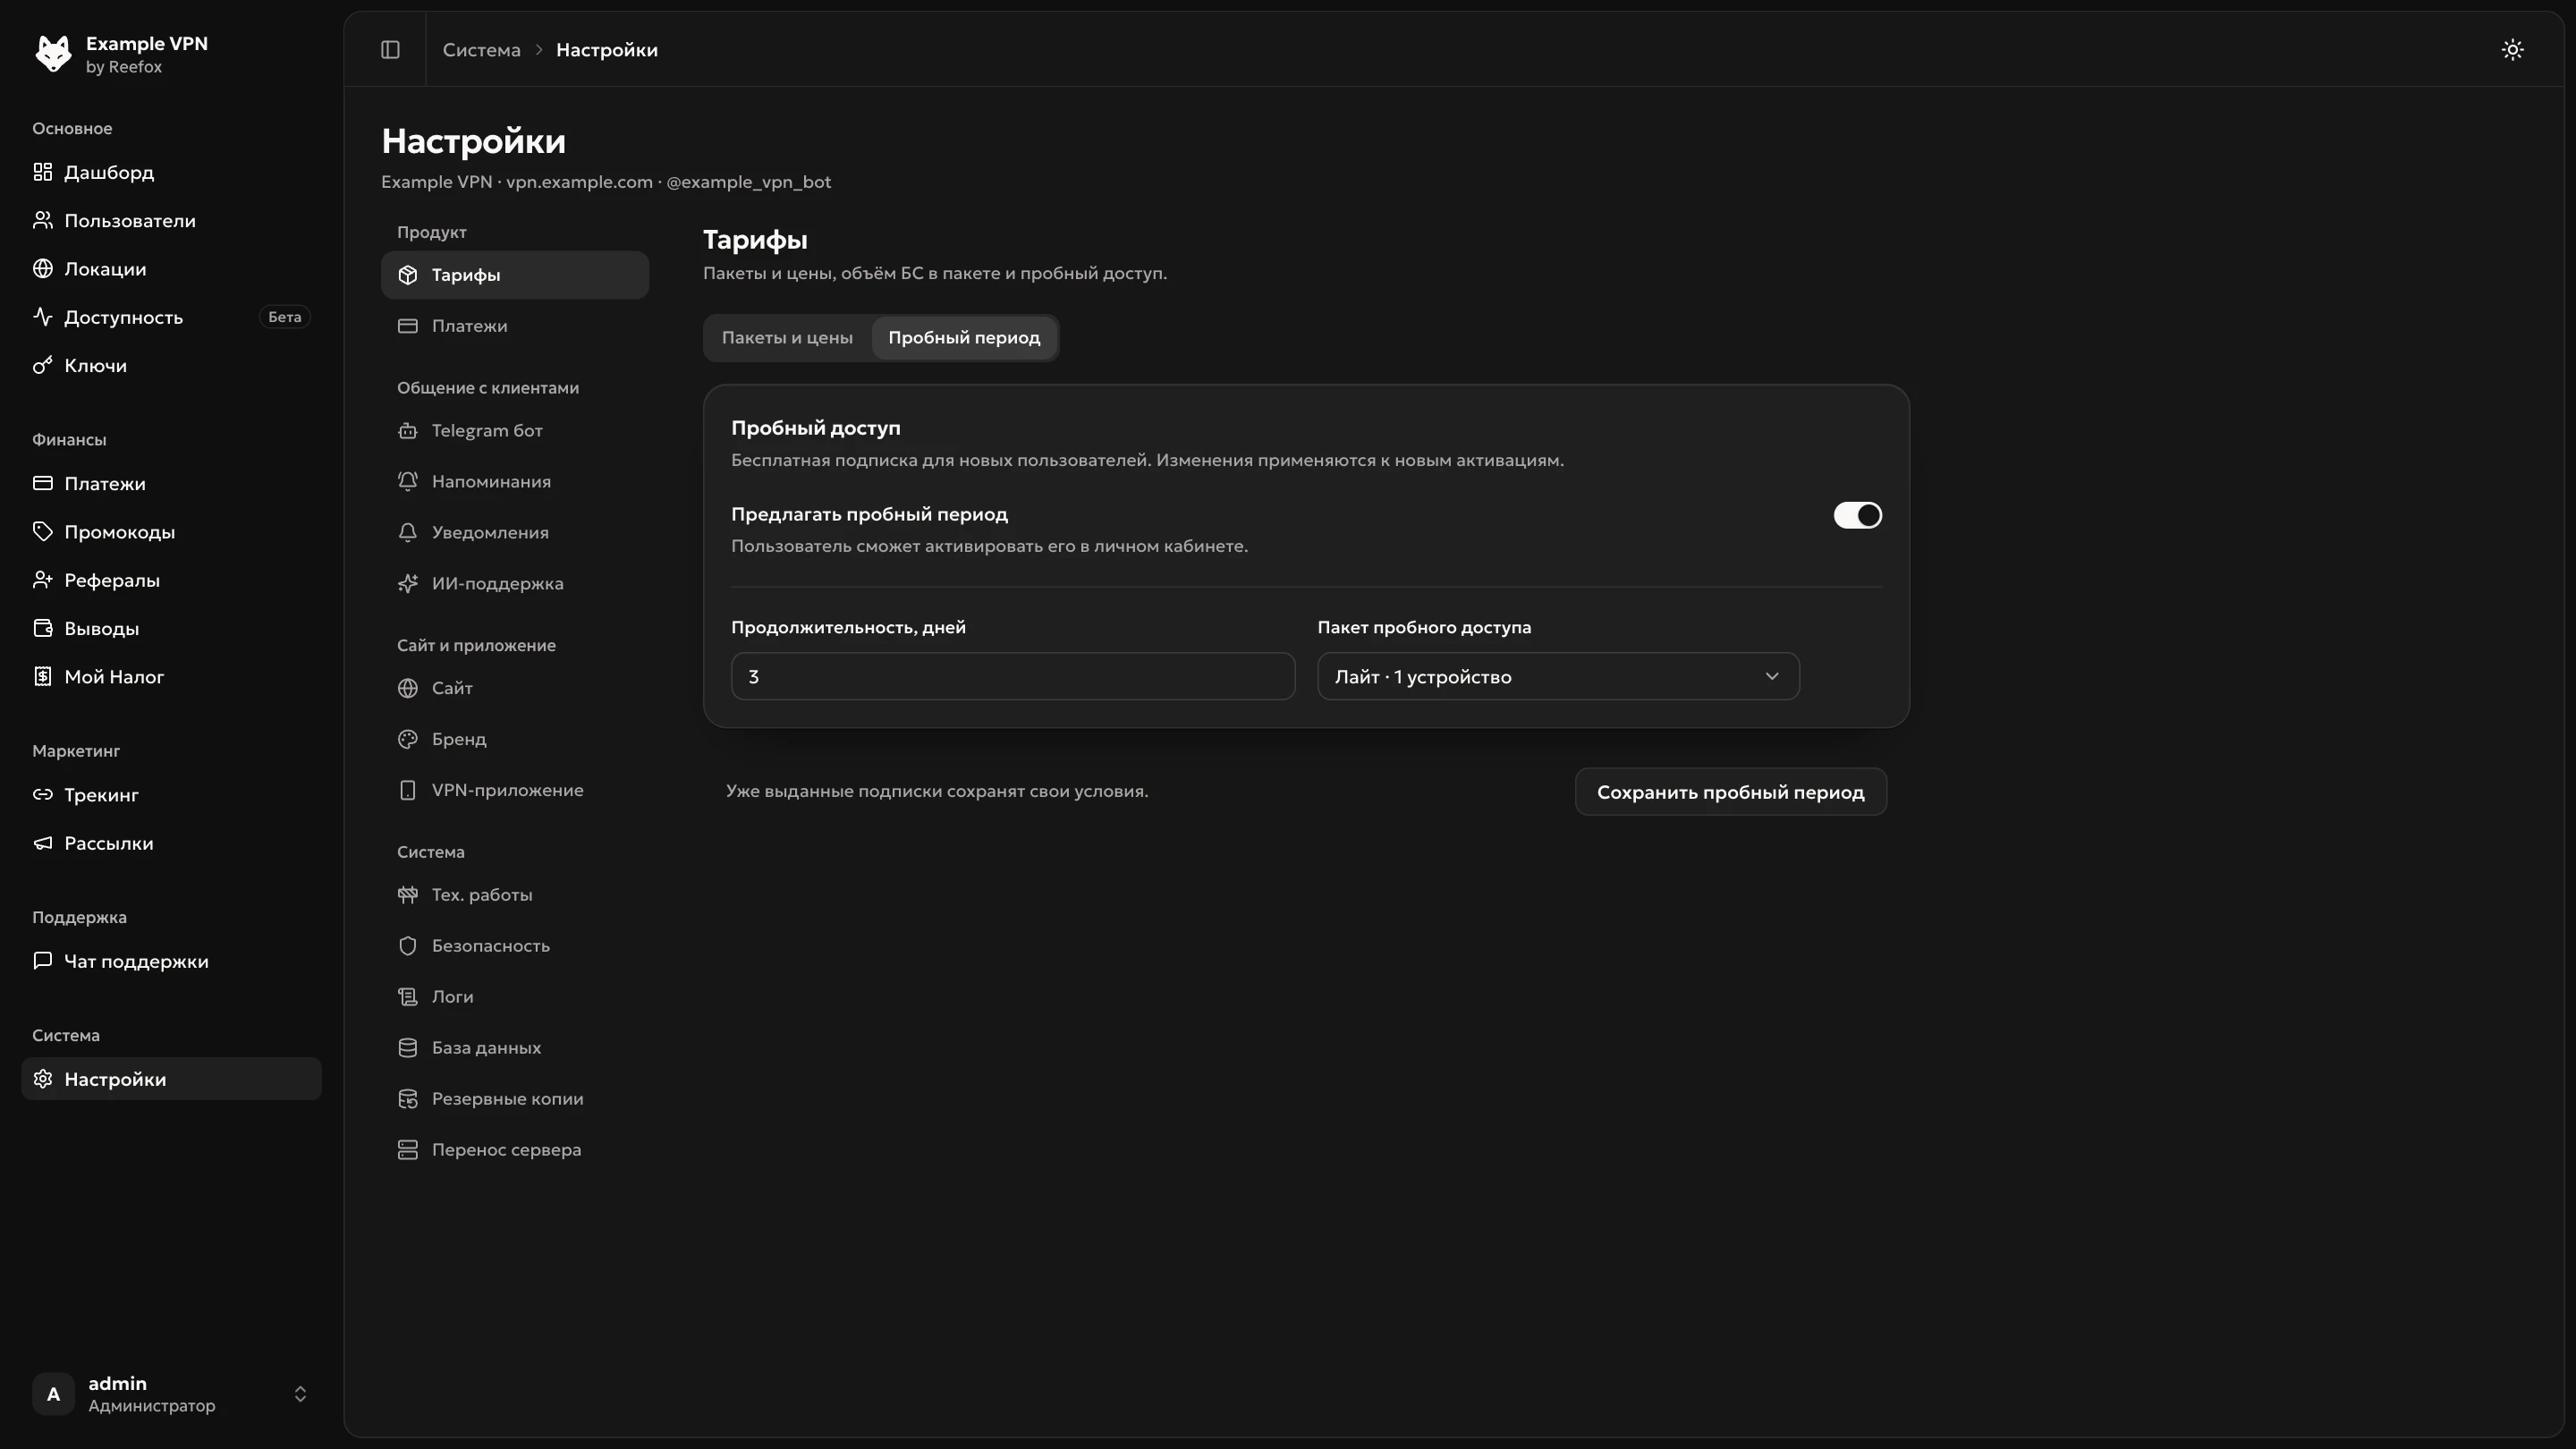Click Сохранить пробный период button

click(1730, 792)
